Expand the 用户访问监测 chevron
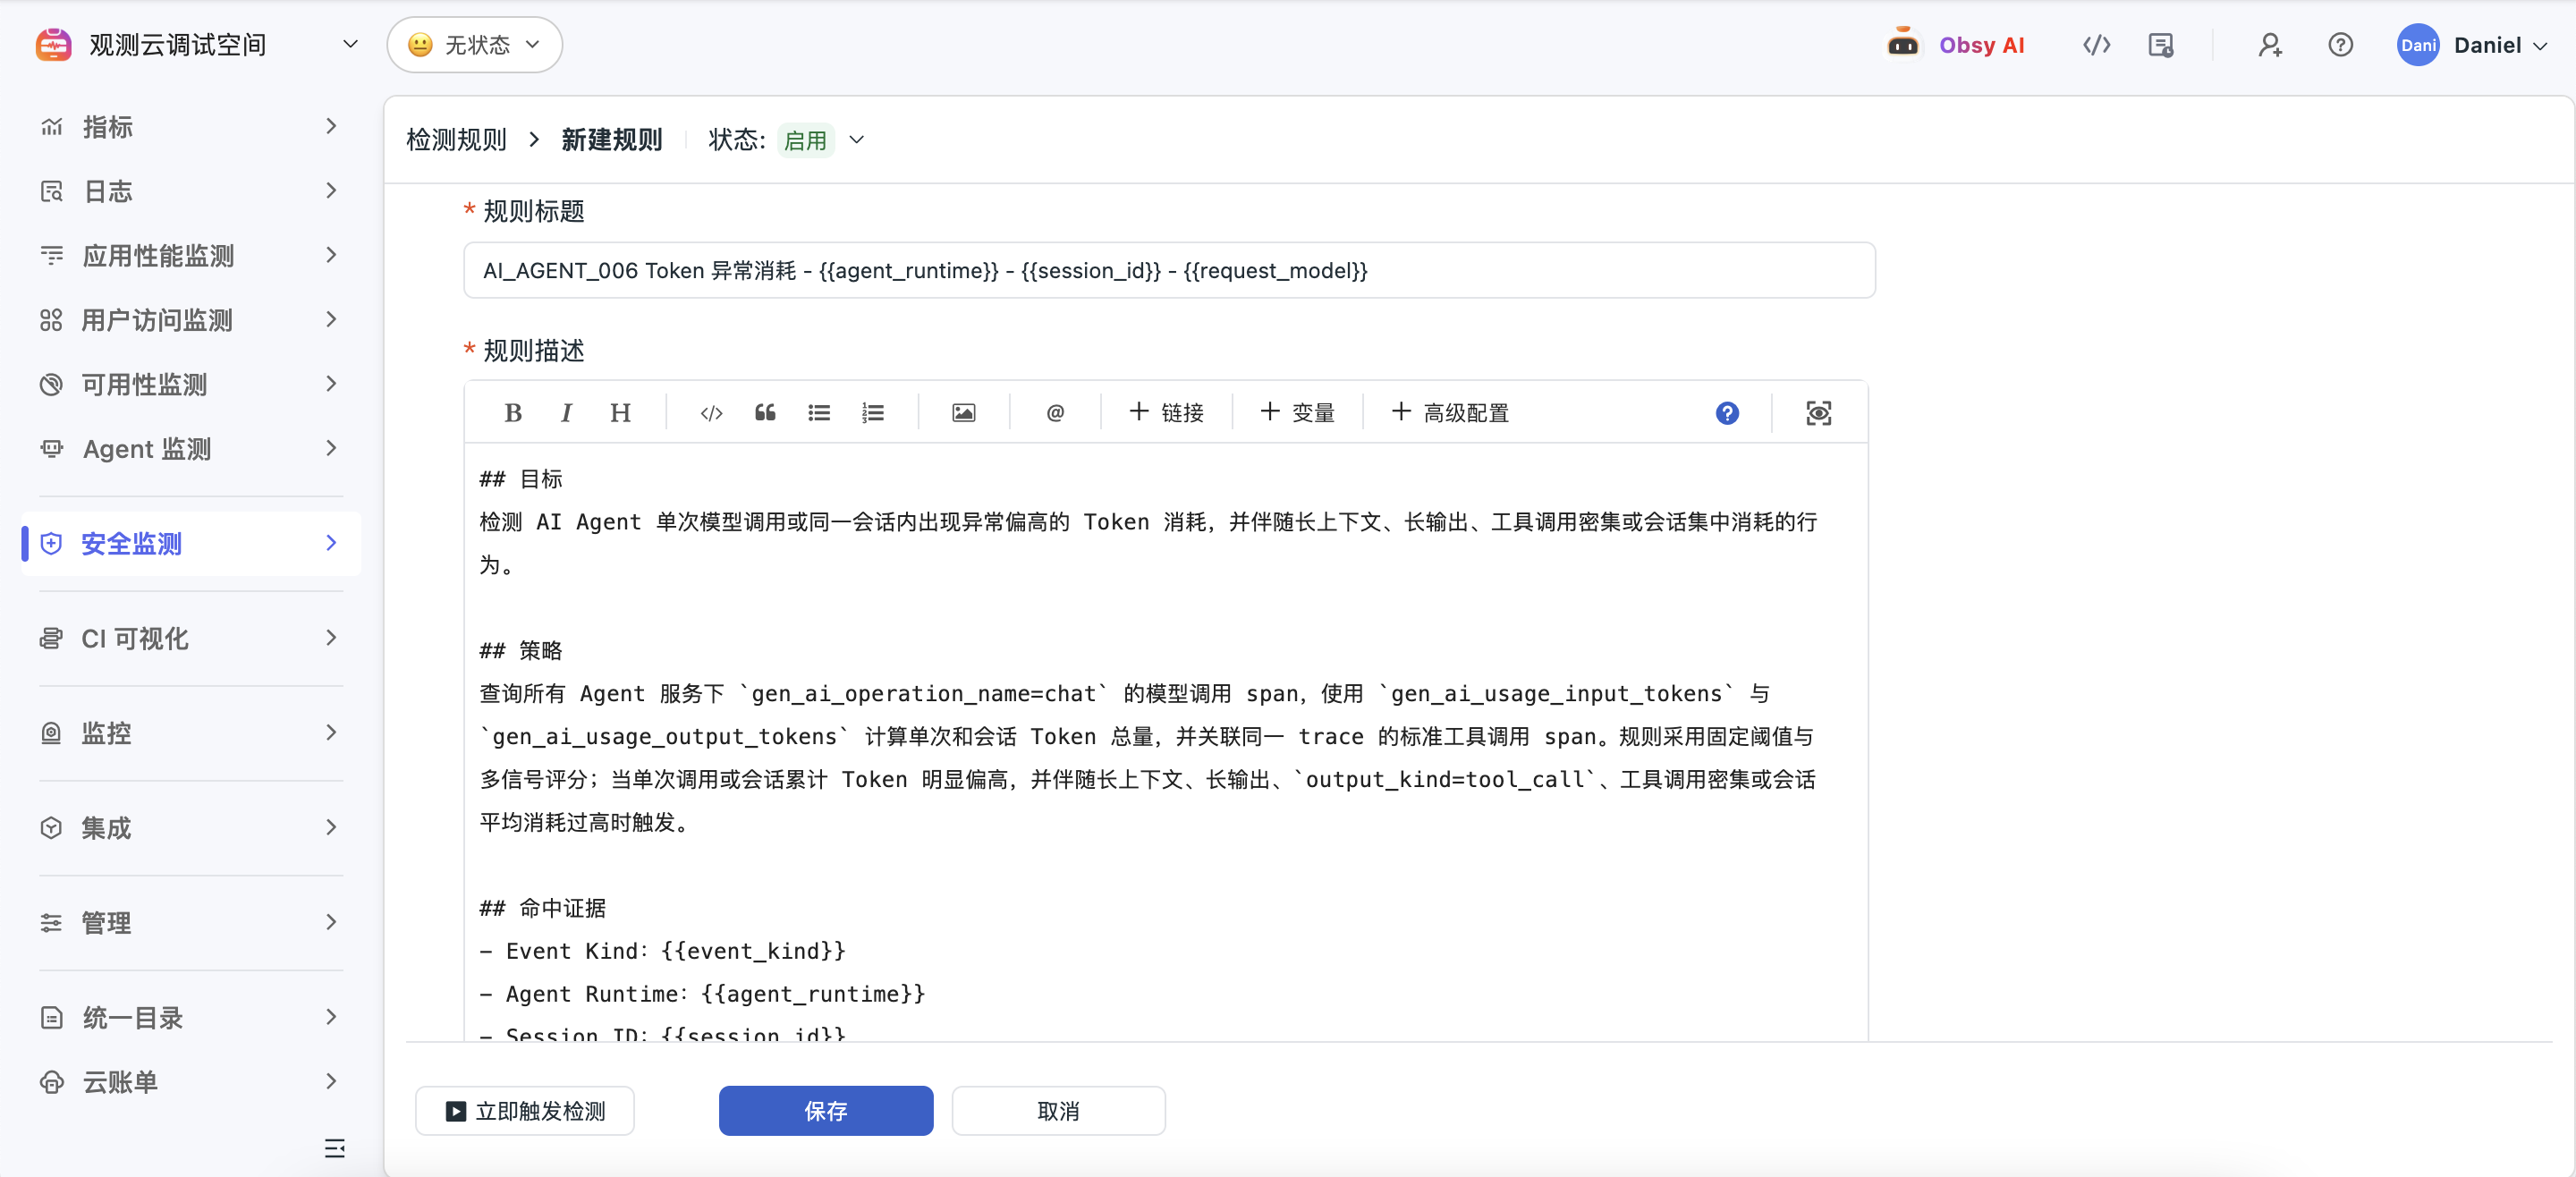 (x=331, y=319)
